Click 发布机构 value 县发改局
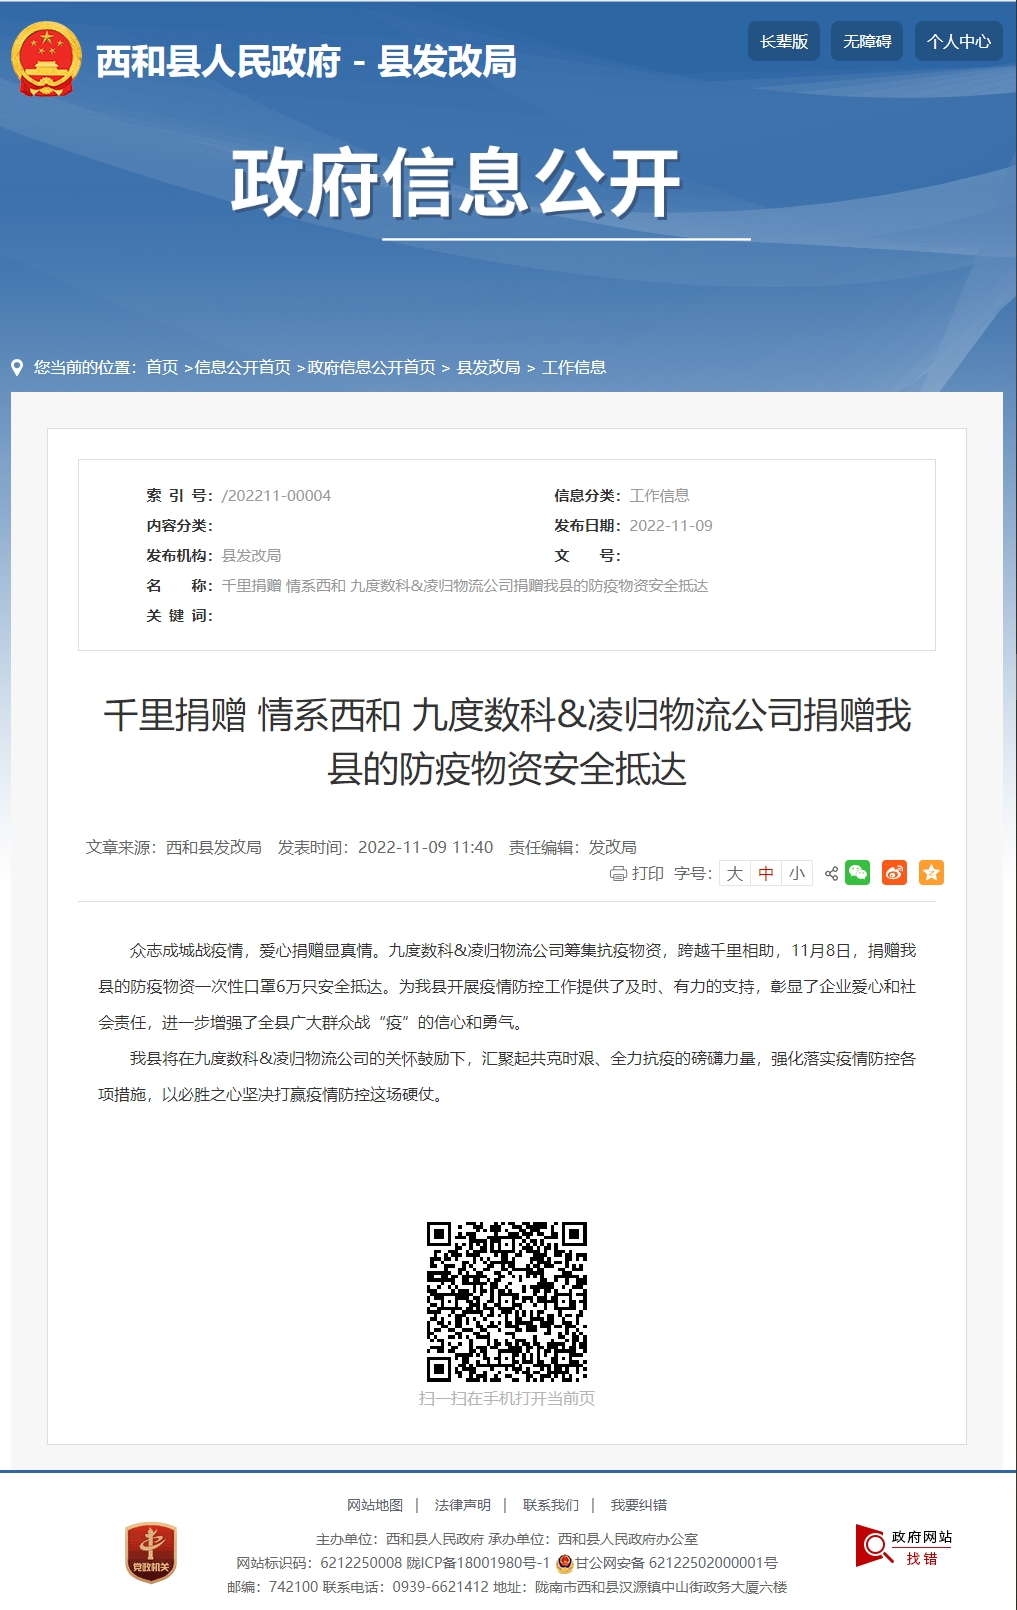The width and height of the screenshot is (1017, 1610). click(x=251, y=555)
